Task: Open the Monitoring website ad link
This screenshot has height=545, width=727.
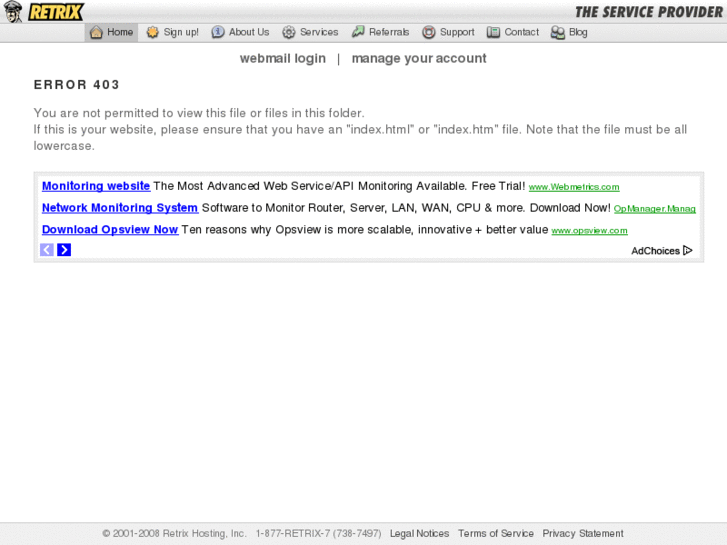Action: point(96,186)
